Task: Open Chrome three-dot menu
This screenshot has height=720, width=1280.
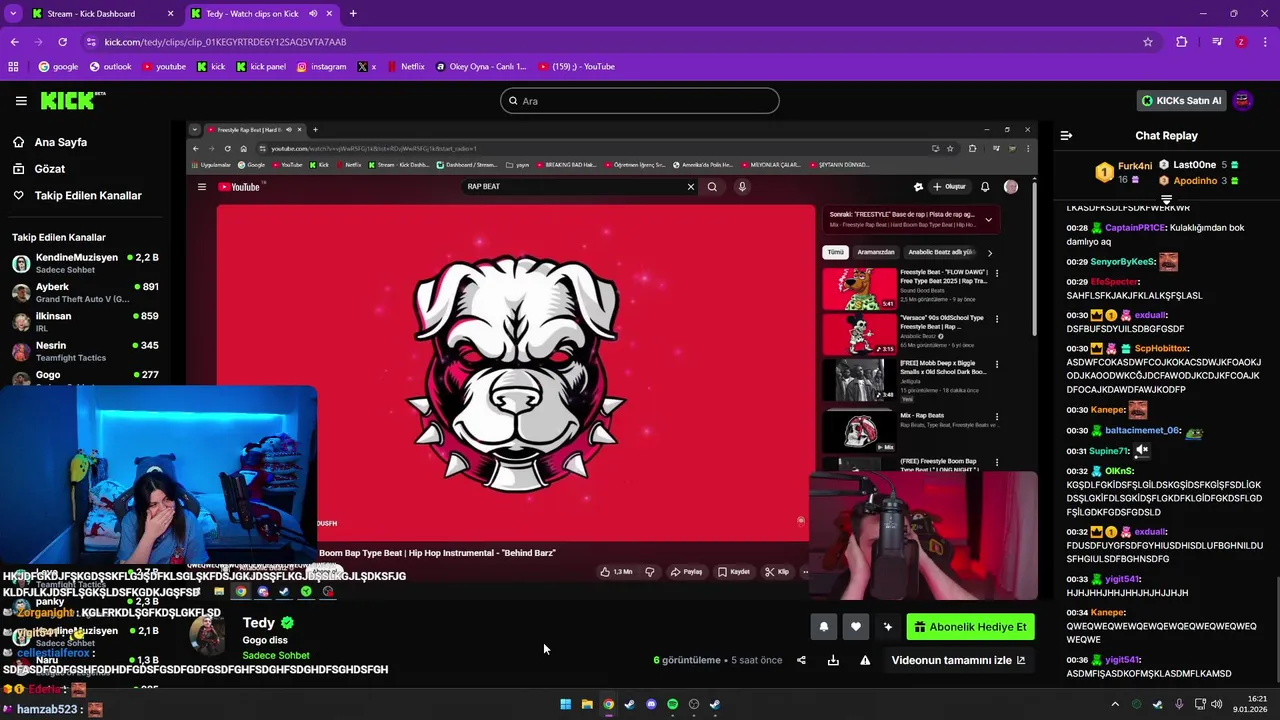Action: [1265, 42]
